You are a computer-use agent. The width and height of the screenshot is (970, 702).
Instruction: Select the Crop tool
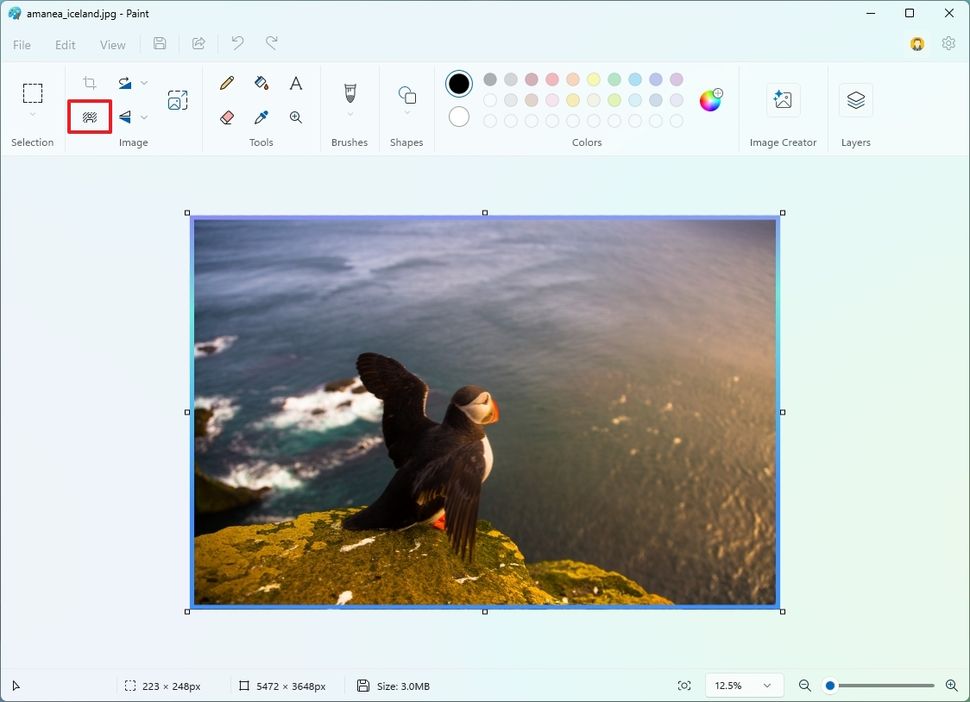[x=90, y=83]
